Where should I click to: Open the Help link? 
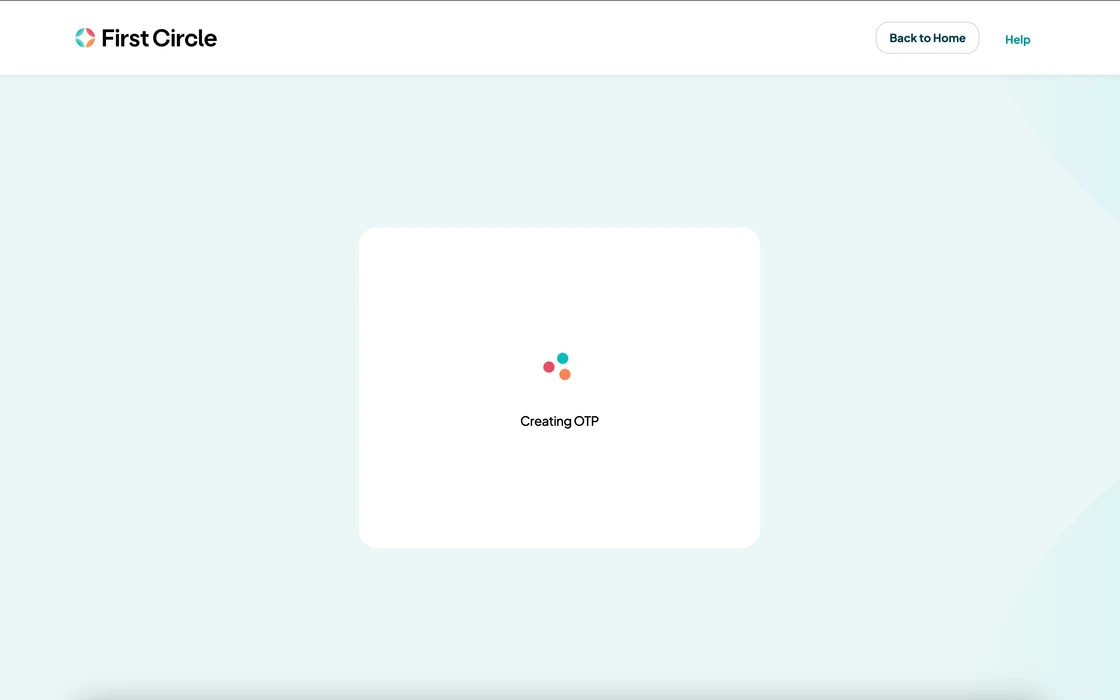(x=1017, y=39)
